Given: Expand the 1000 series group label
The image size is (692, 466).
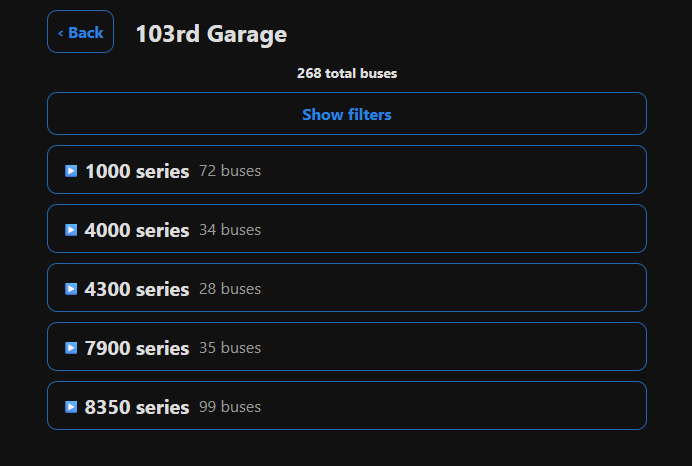Looking at the screenshot, I should click(x=137, y=171).
